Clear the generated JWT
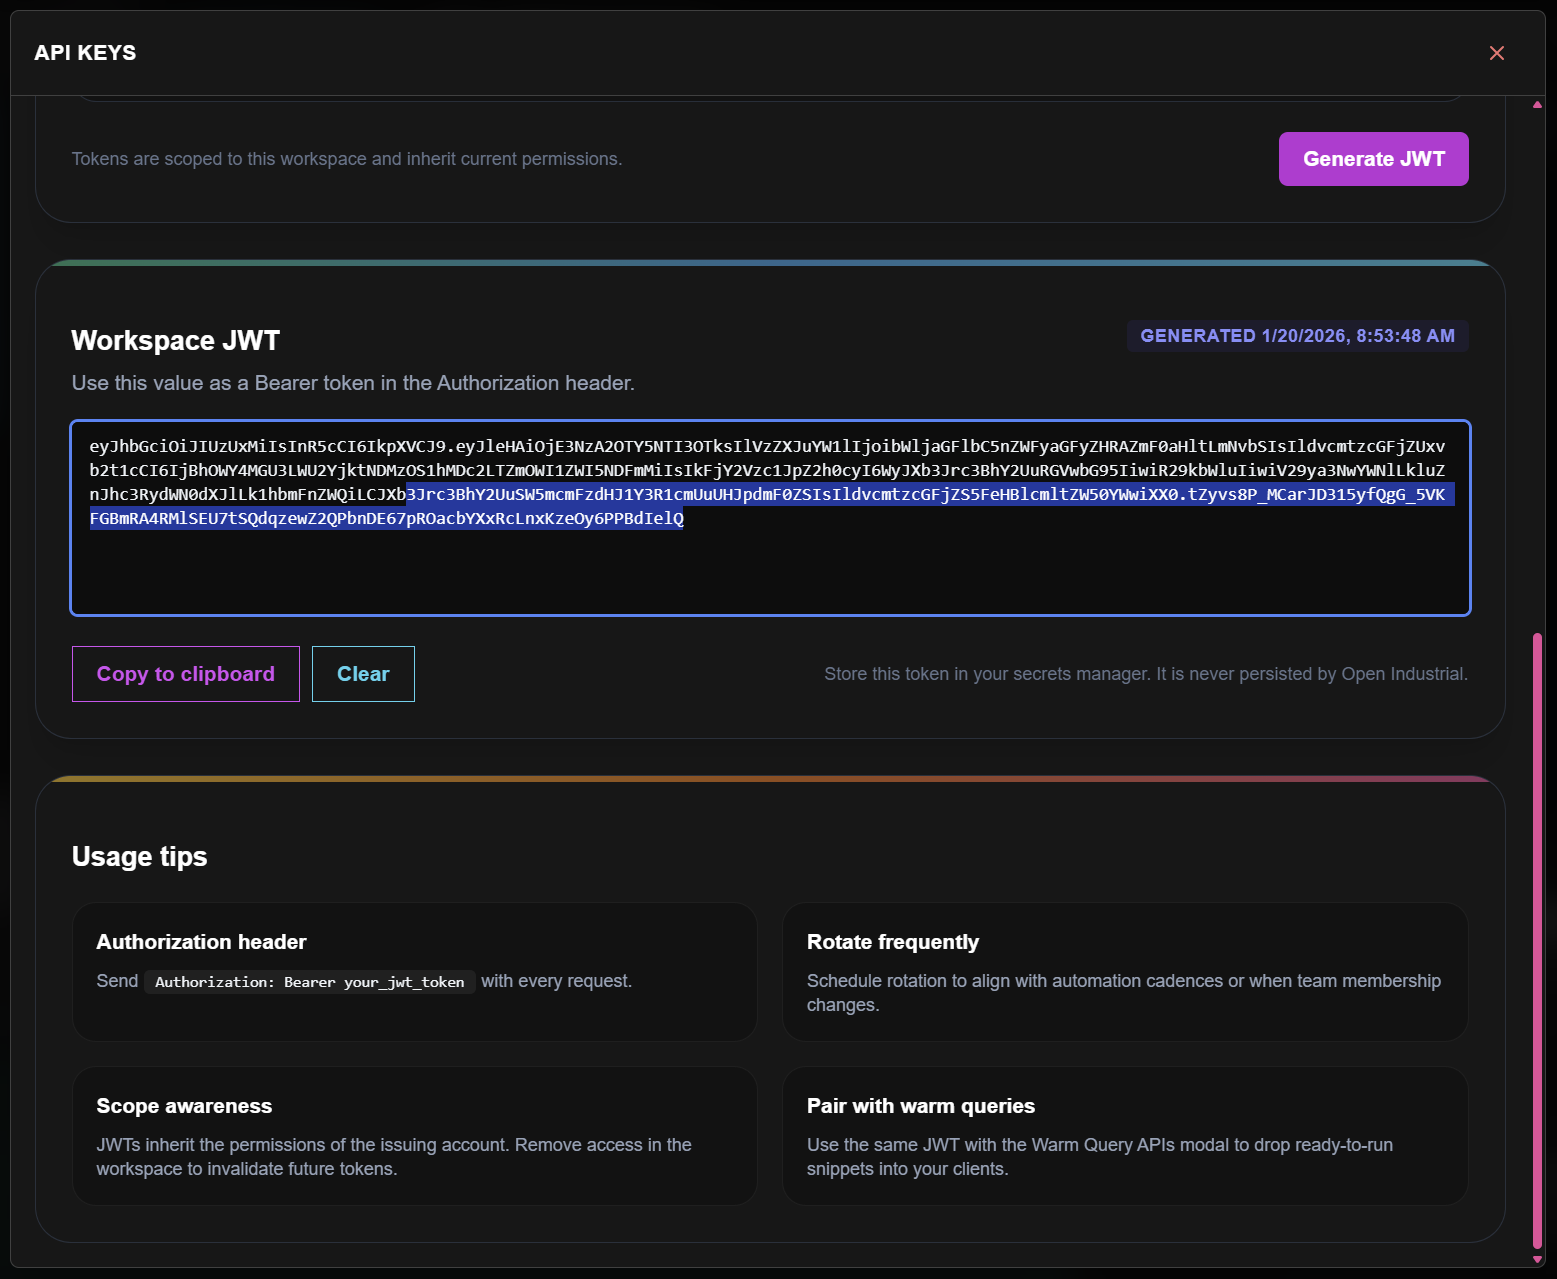 [x=363, y=674]
